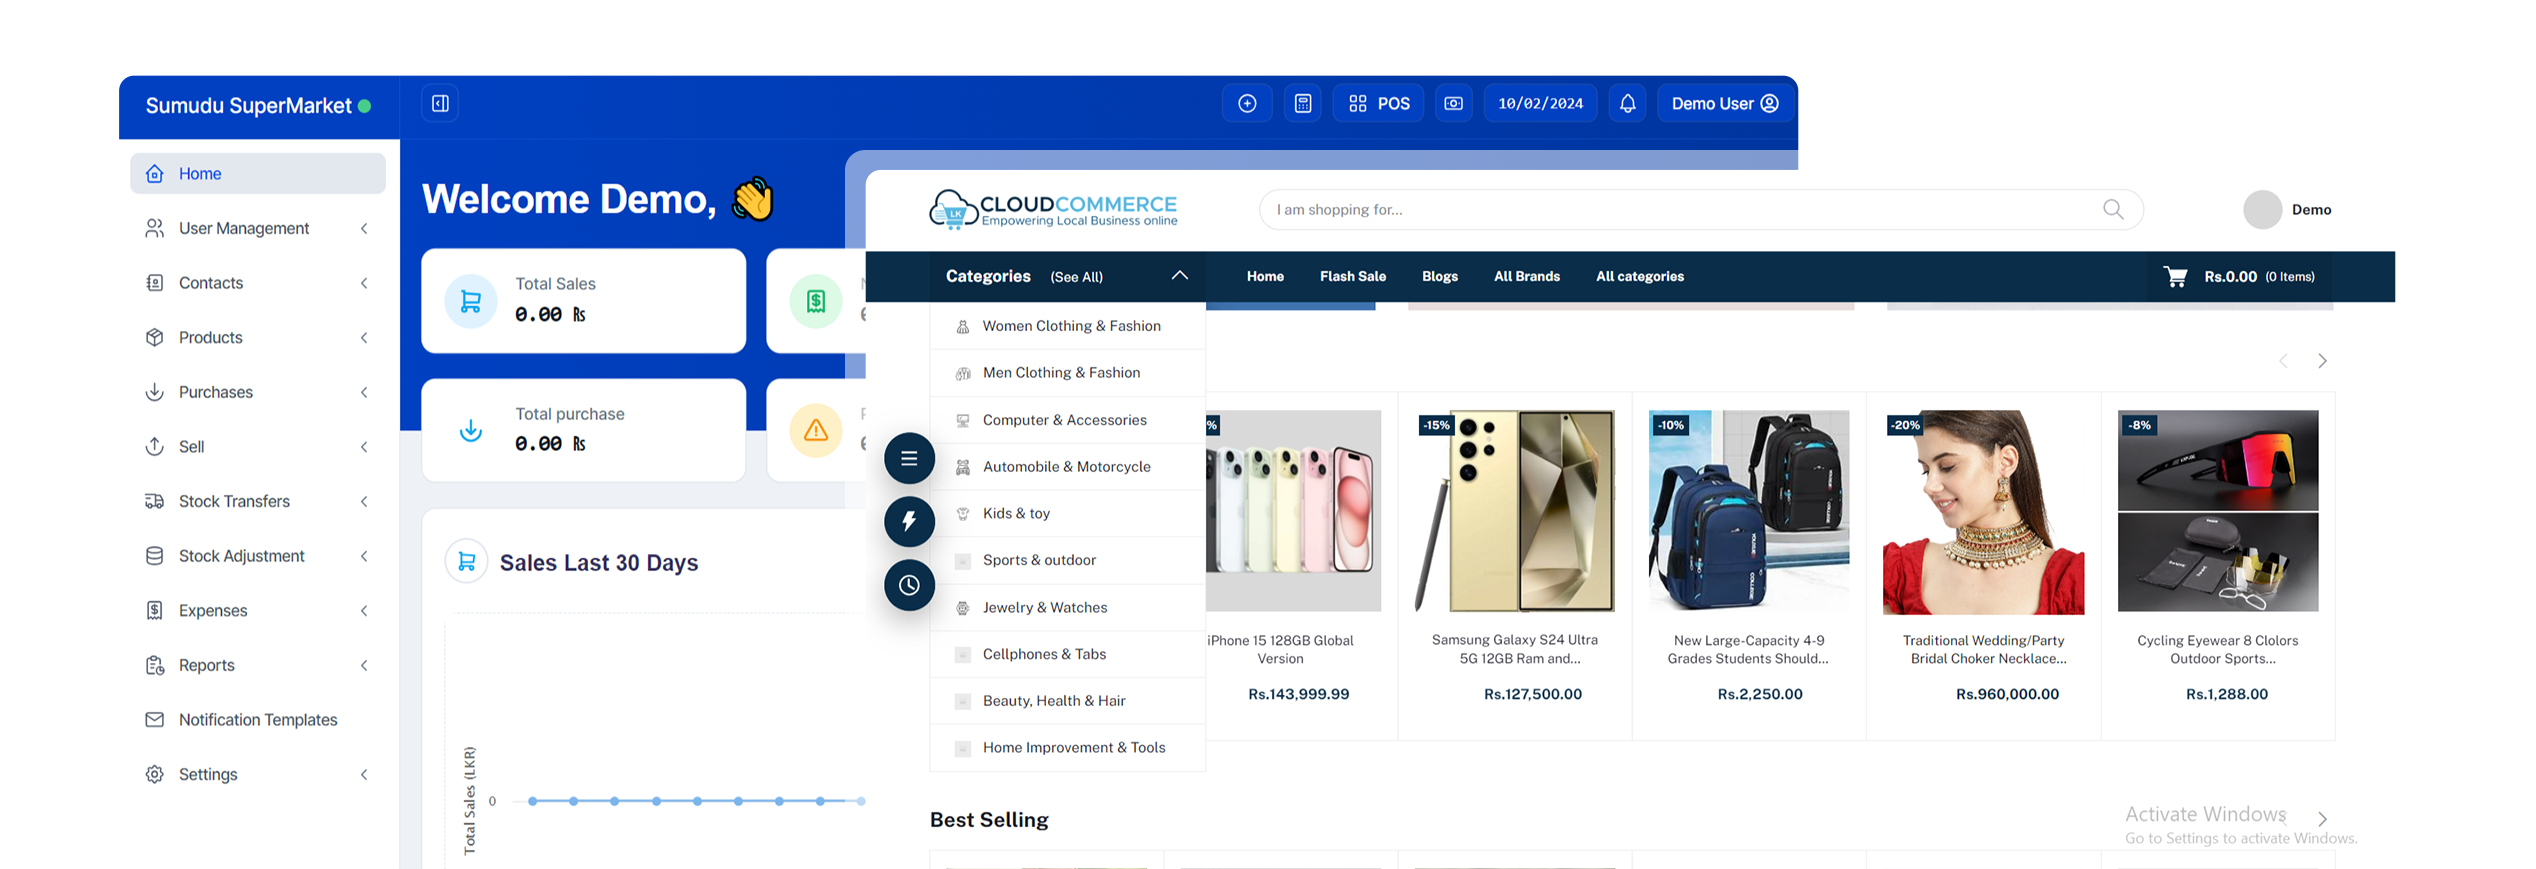The width and height of the screenshot is (2536, 869).
Task: Expand the Sell chevron
Action: click(x=364, y=446)
